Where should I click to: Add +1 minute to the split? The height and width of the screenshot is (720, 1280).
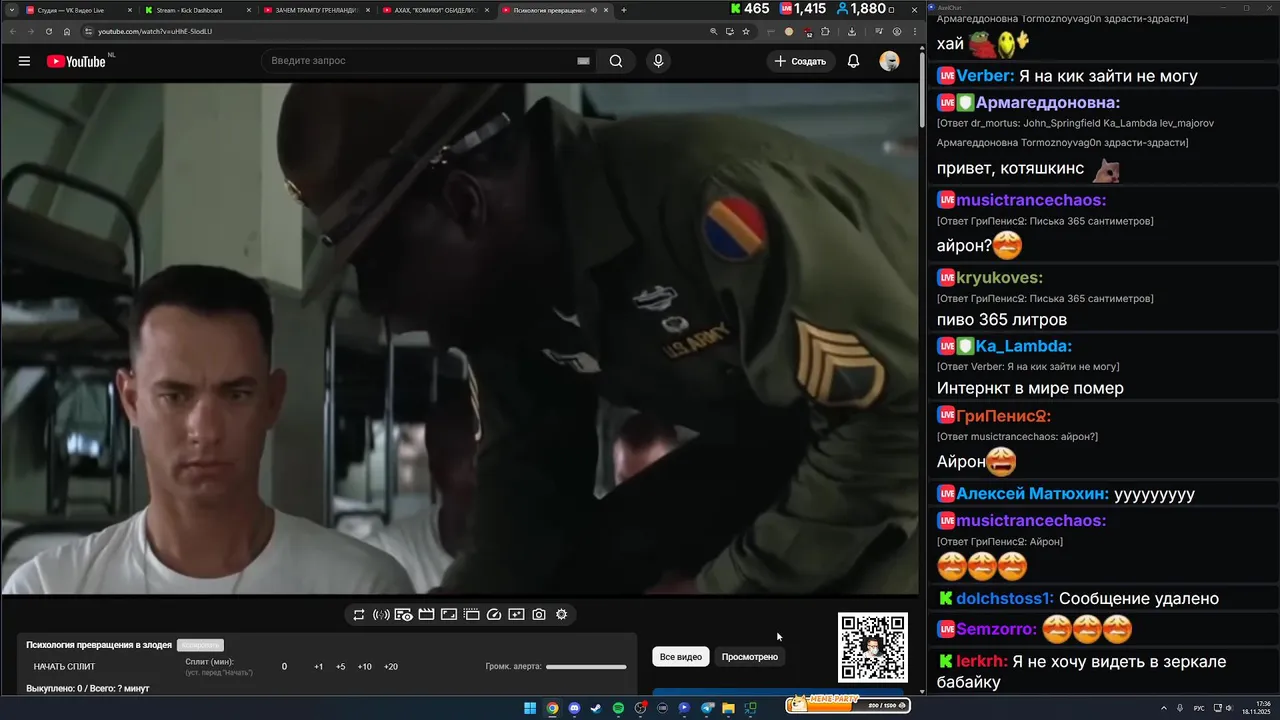point(318,667)
